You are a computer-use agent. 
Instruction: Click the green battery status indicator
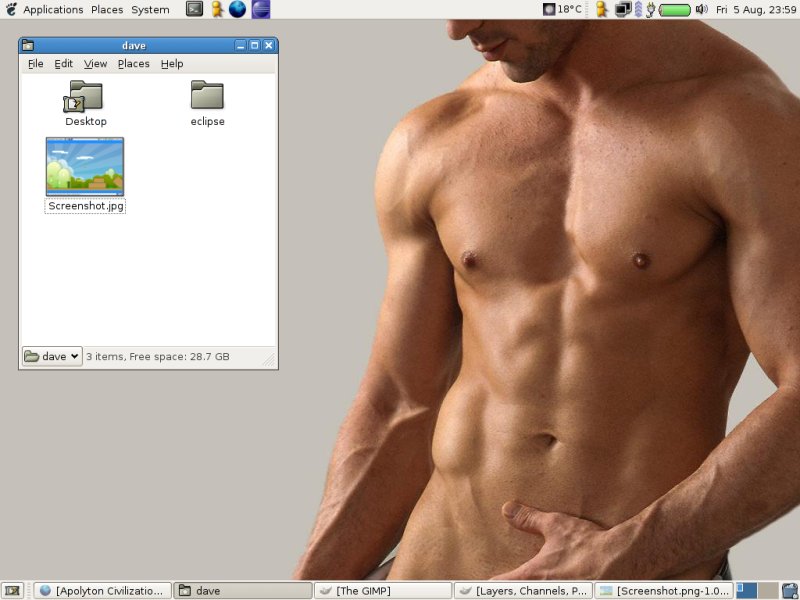pos(675,9)
